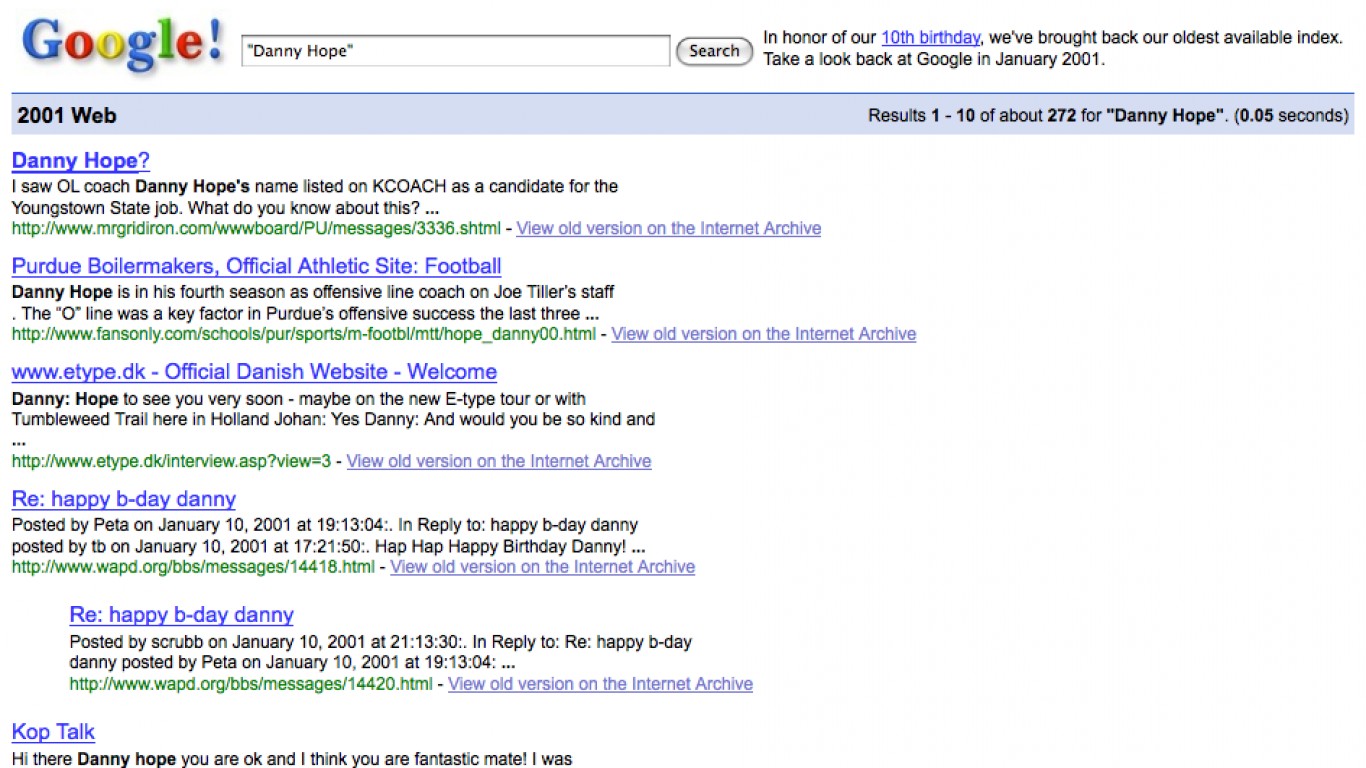Click the "2001 Web" results header
The height and width of the screenshot is (768, 1366).
pos(67,116)
